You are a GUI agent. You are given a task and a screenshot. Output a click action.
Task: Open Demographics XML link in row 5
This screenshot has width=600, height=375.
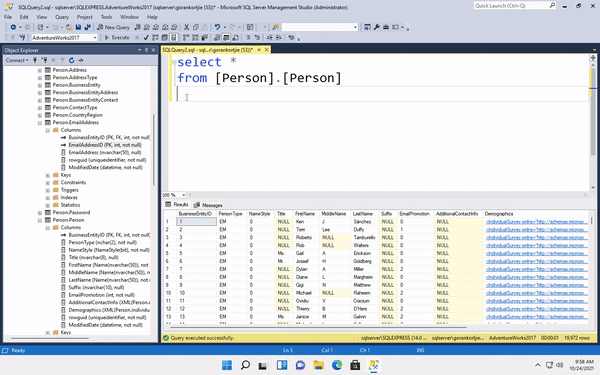tap(536, 253)
